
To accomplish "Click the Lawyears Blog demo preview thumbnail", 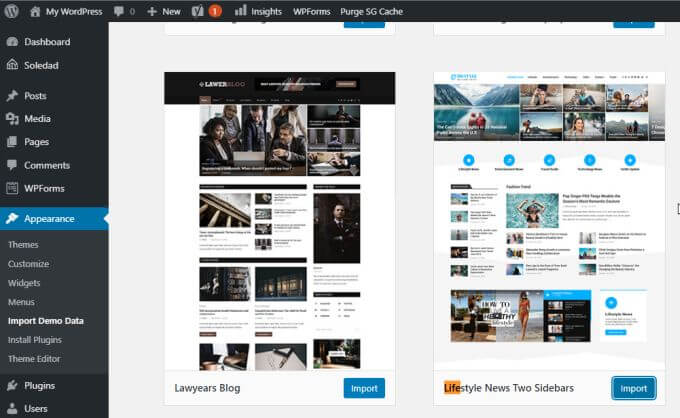I will click(280, 221).
